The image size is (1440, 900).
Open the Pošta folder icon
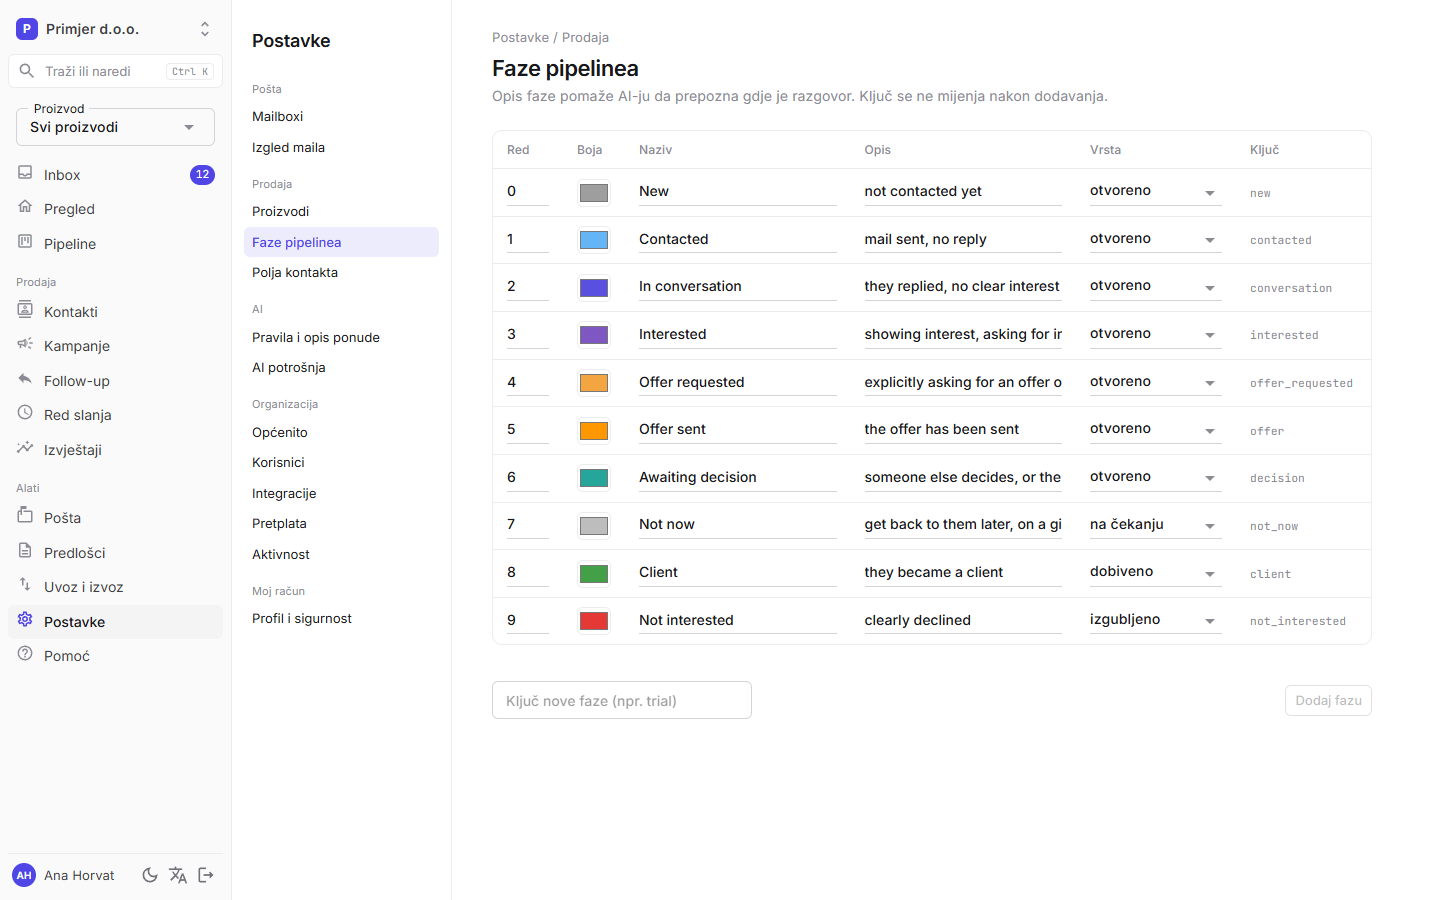tap(25, 516)
